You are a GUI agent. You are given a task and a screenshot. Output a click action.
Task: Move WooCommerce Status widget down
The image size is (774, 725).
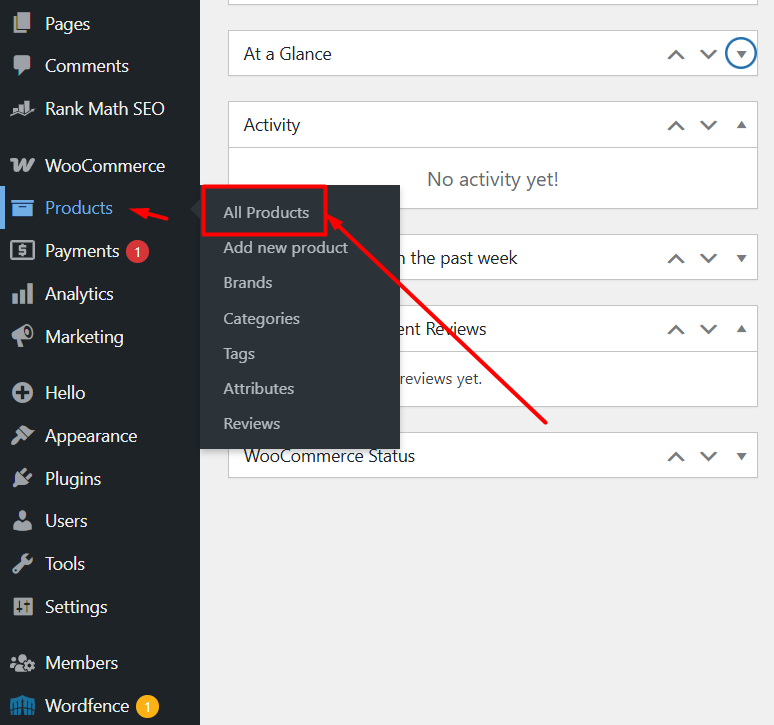pos(708,456)
